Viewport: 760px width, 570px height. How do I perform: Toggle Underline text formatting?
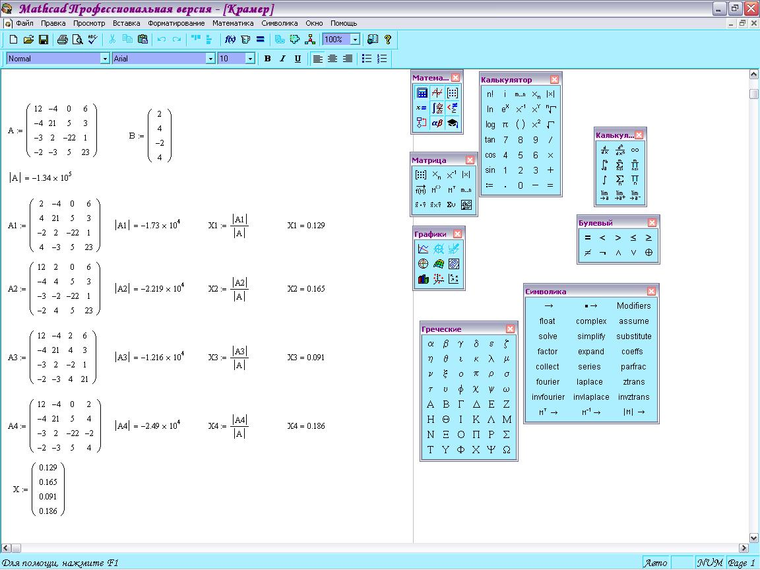coord(298,59)
